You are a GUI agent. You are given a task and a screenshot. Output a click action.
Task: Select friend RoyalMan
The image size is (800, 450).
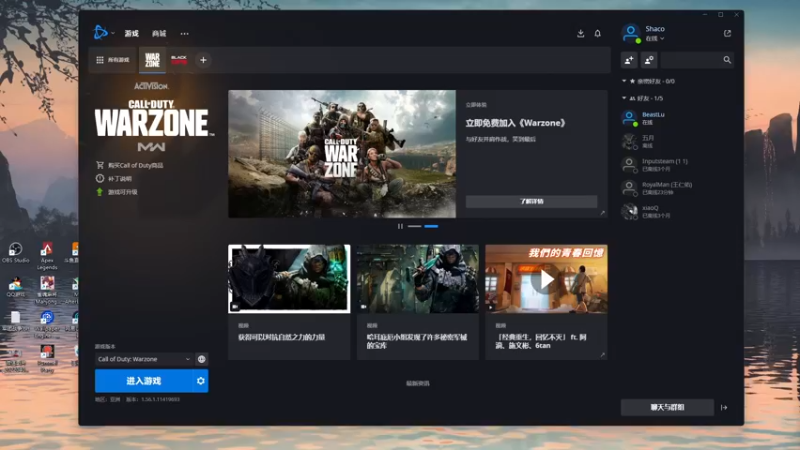[x=677, y=188]
